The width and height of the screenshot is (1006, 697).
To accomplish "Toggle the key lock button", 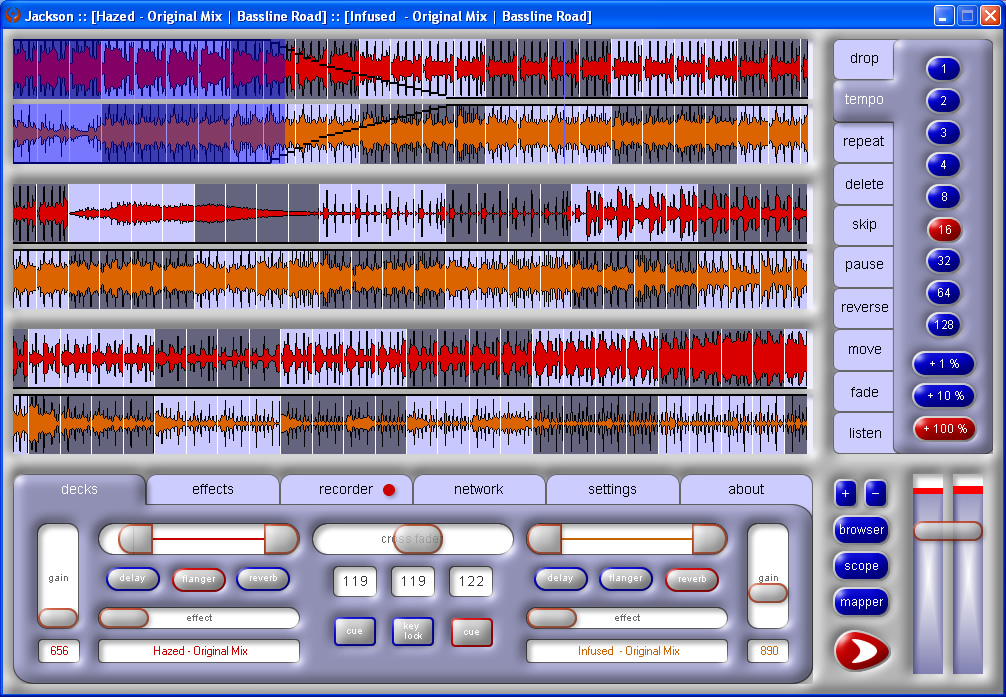I will (412, 631).
